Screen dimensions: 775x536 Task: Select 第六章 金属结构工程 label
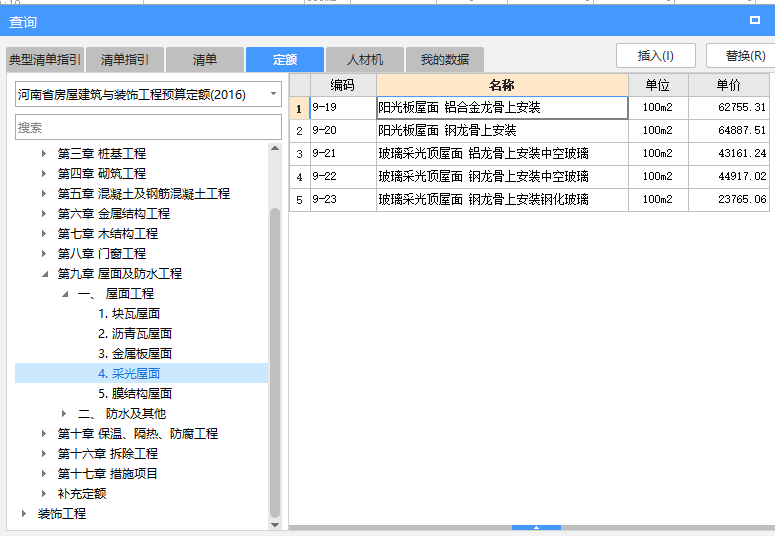pos(114,214)
